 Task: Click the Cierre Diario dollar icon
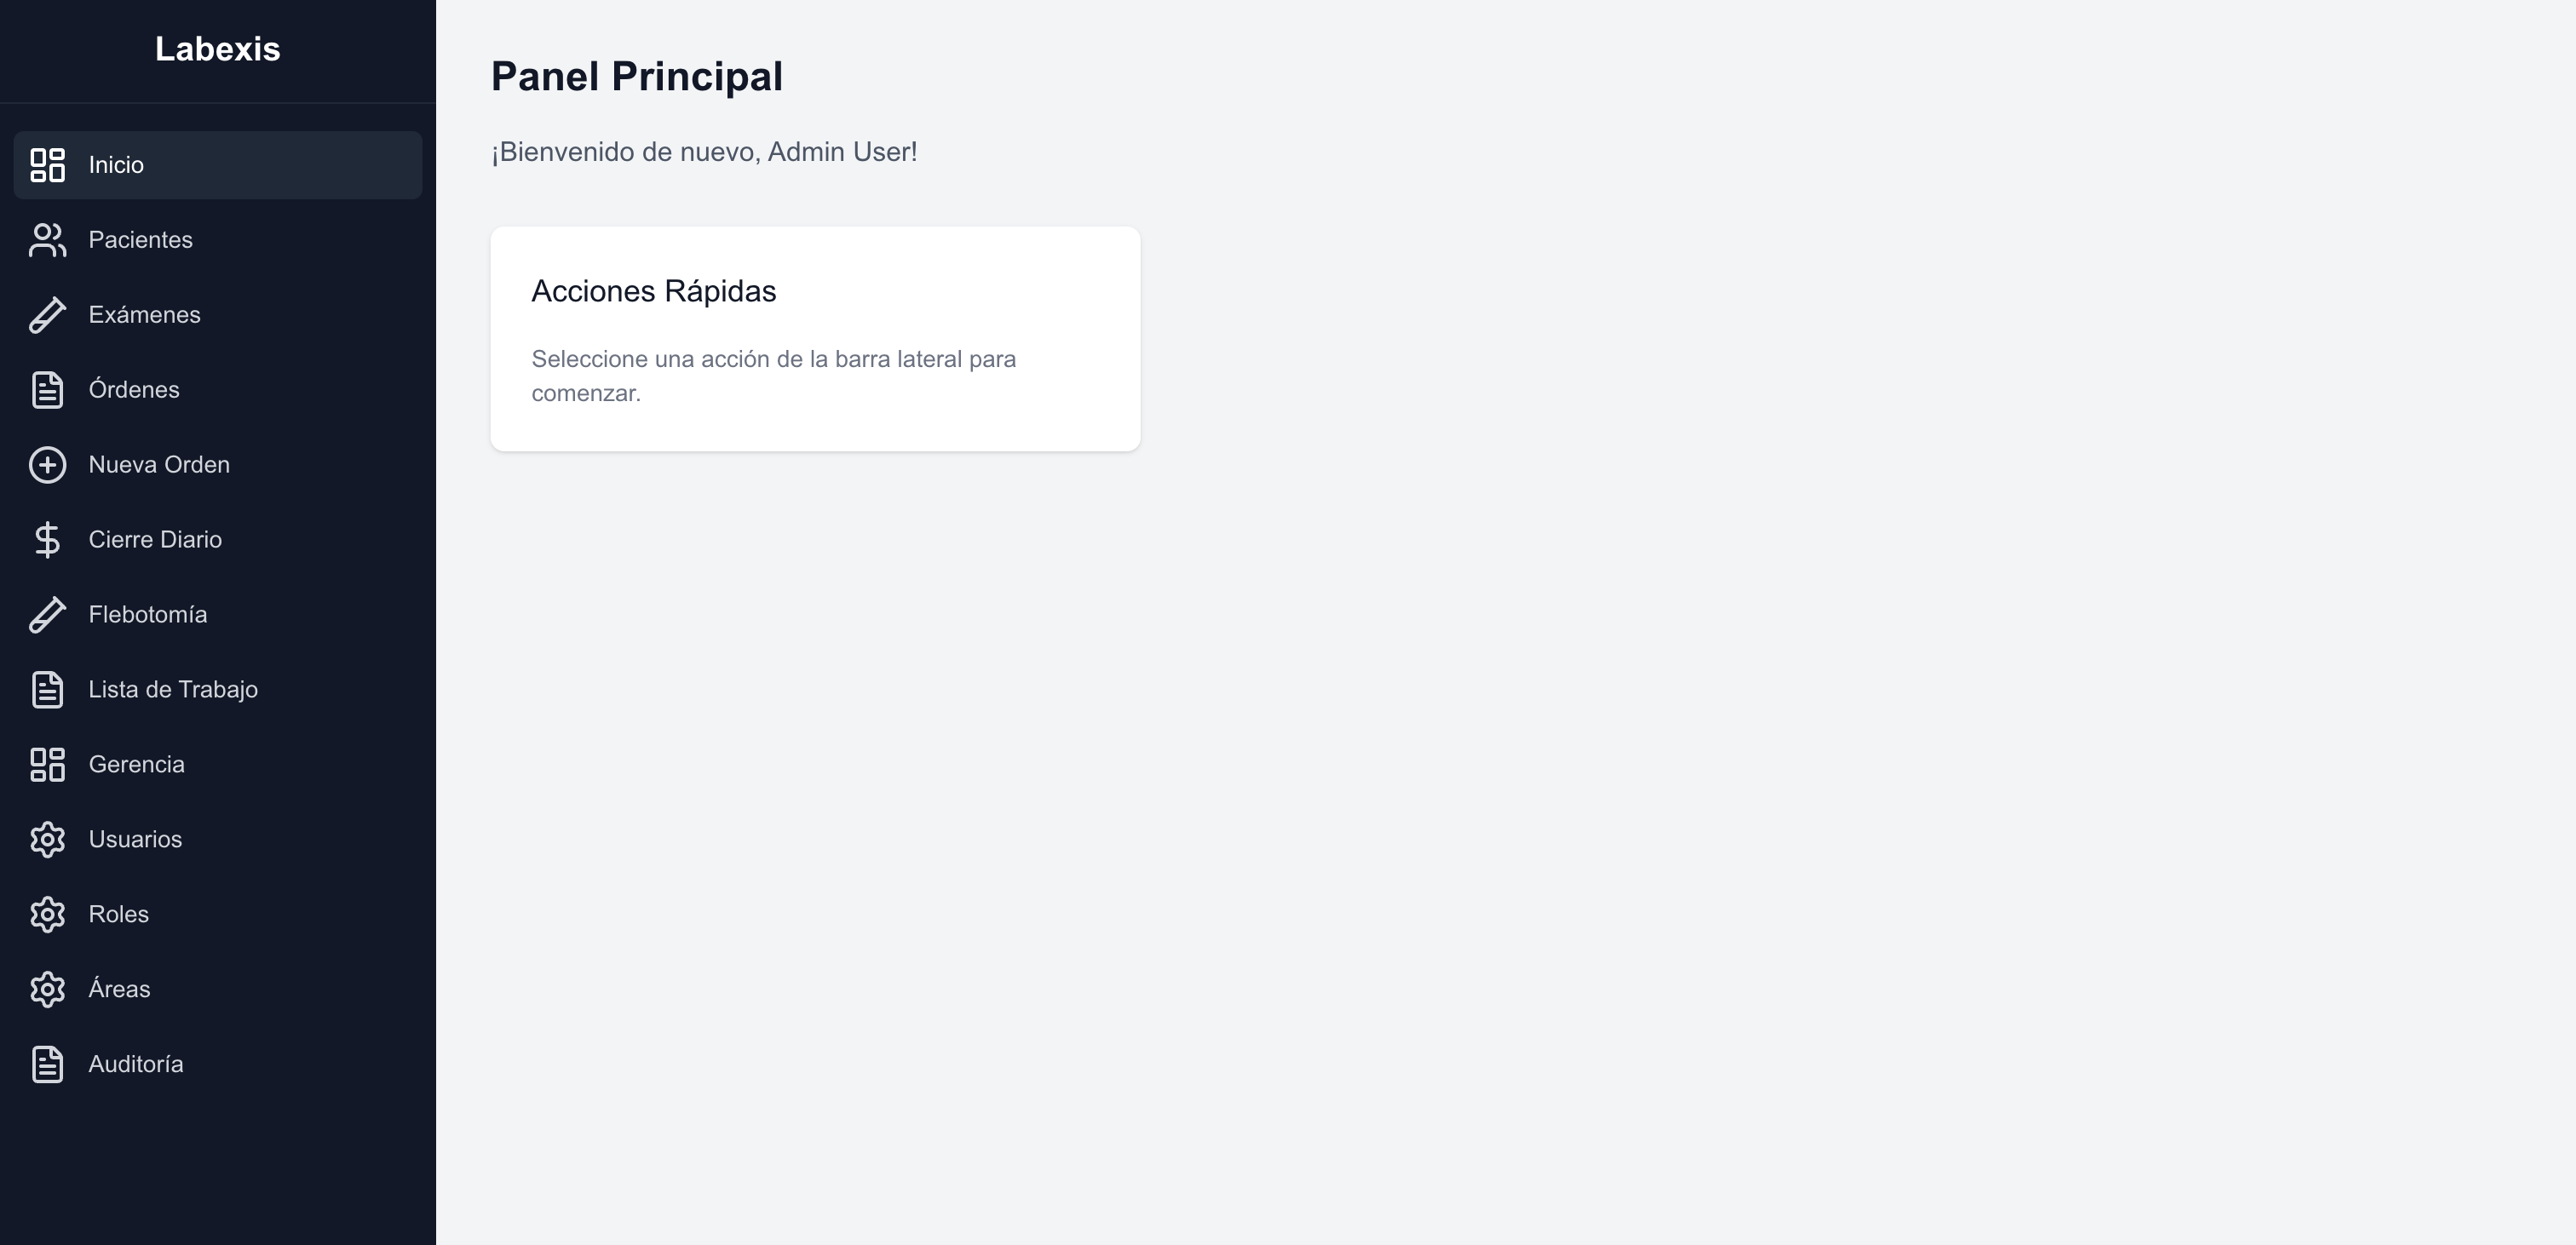pos(47,540)
